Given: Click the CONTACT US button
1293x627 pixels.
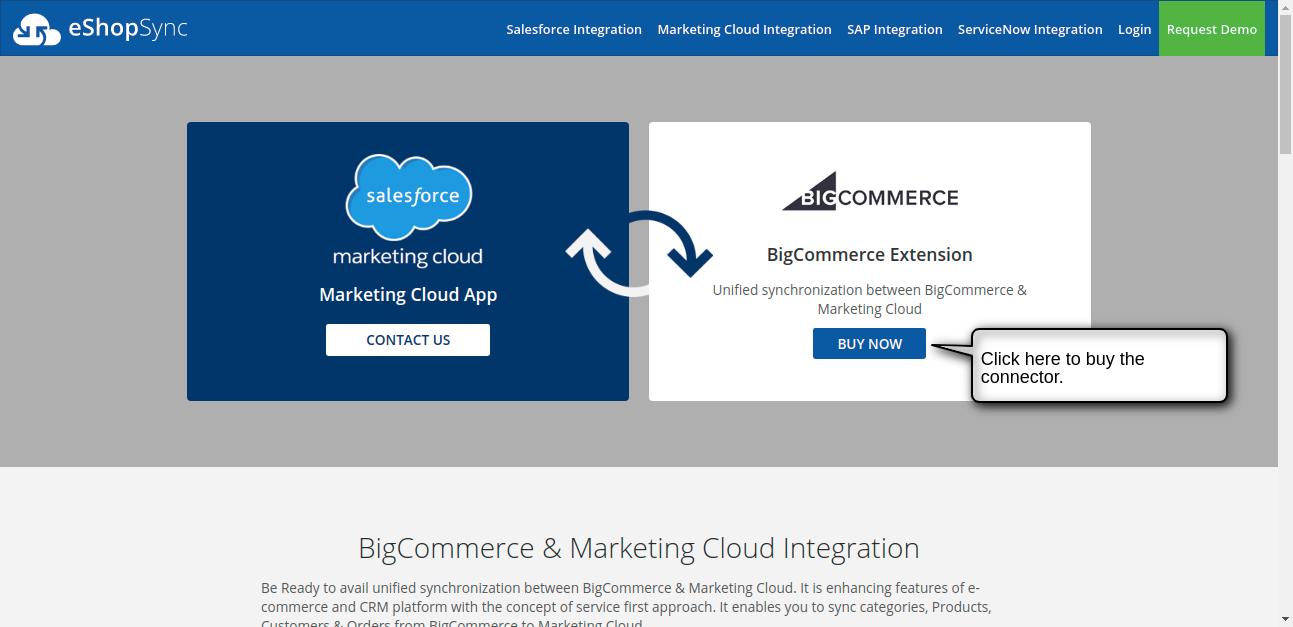Looking at the screenshot, I should coord(408,340).
